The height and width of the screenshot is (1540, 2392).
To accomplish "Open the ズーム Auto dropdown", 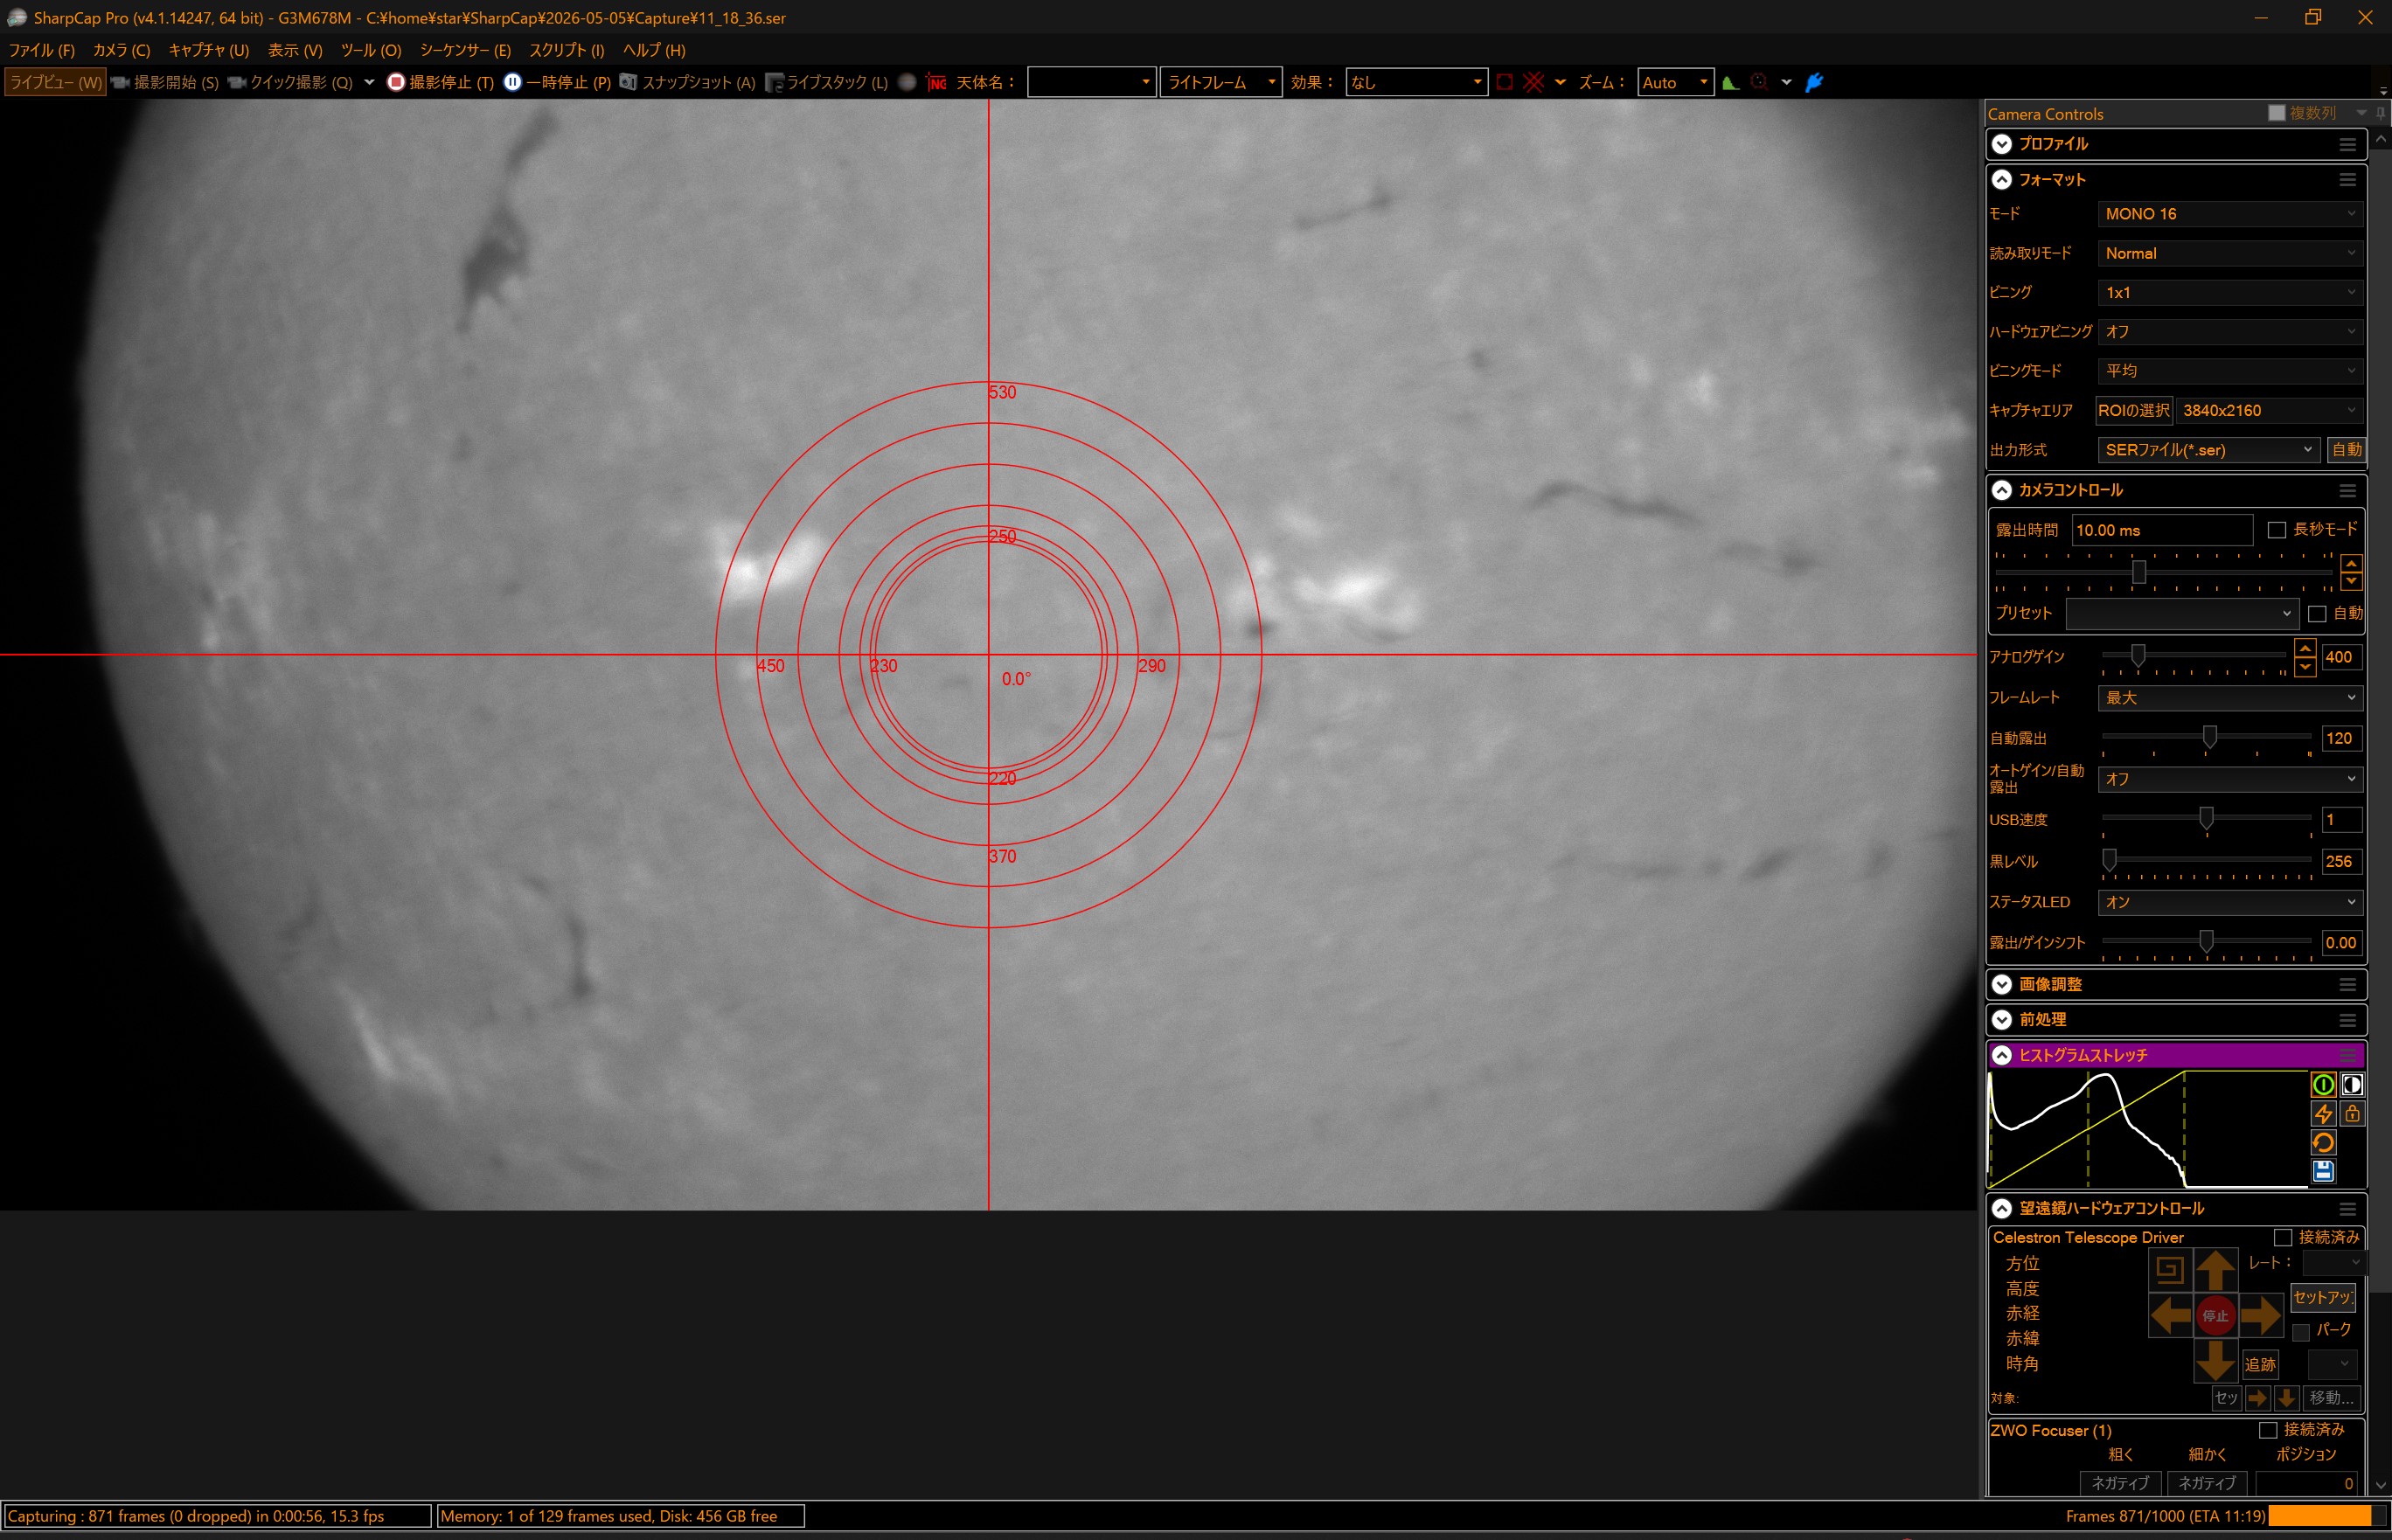I will click(x=1675, y=83).
